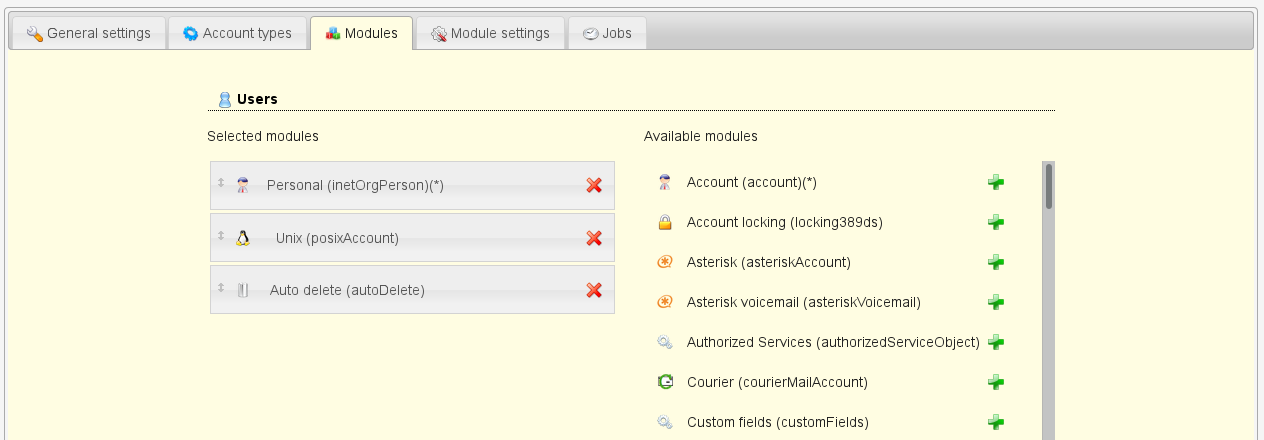Go to the Jobs tab

coord(607,33)
